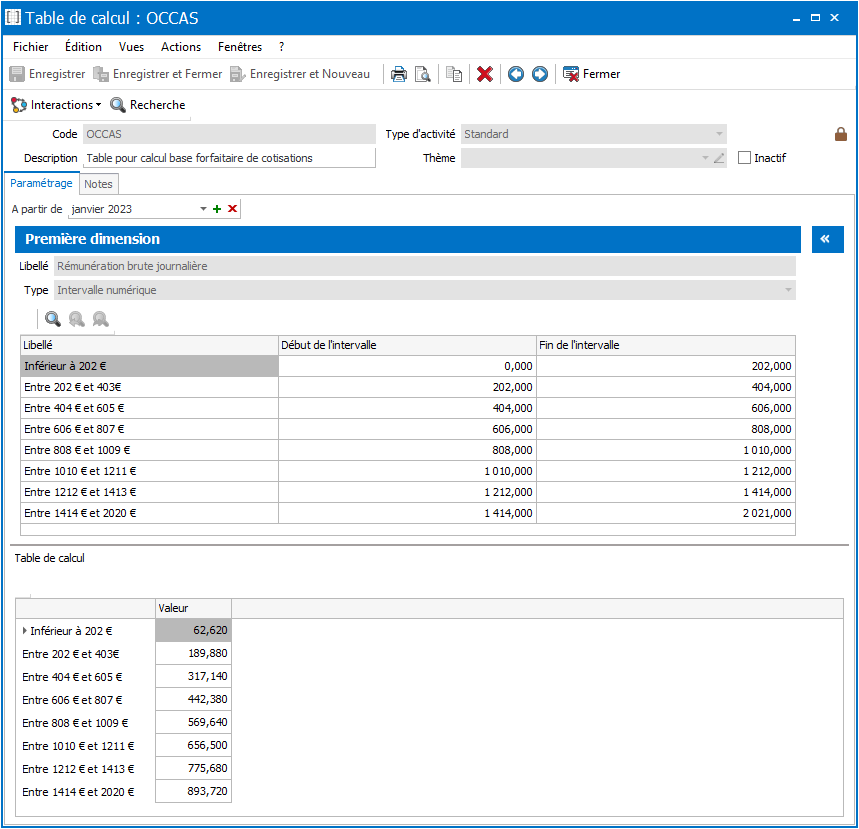Open the Vues menu
This screenshot has height=829, width=859.
pyautogui.click(x=131, y=47)
